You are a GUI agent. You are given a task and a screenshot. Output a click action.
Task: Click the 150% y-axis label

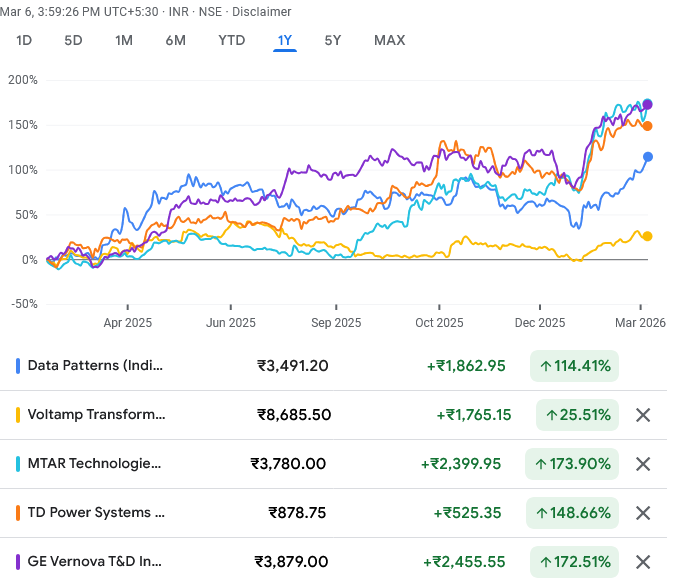tap(23, 125)
